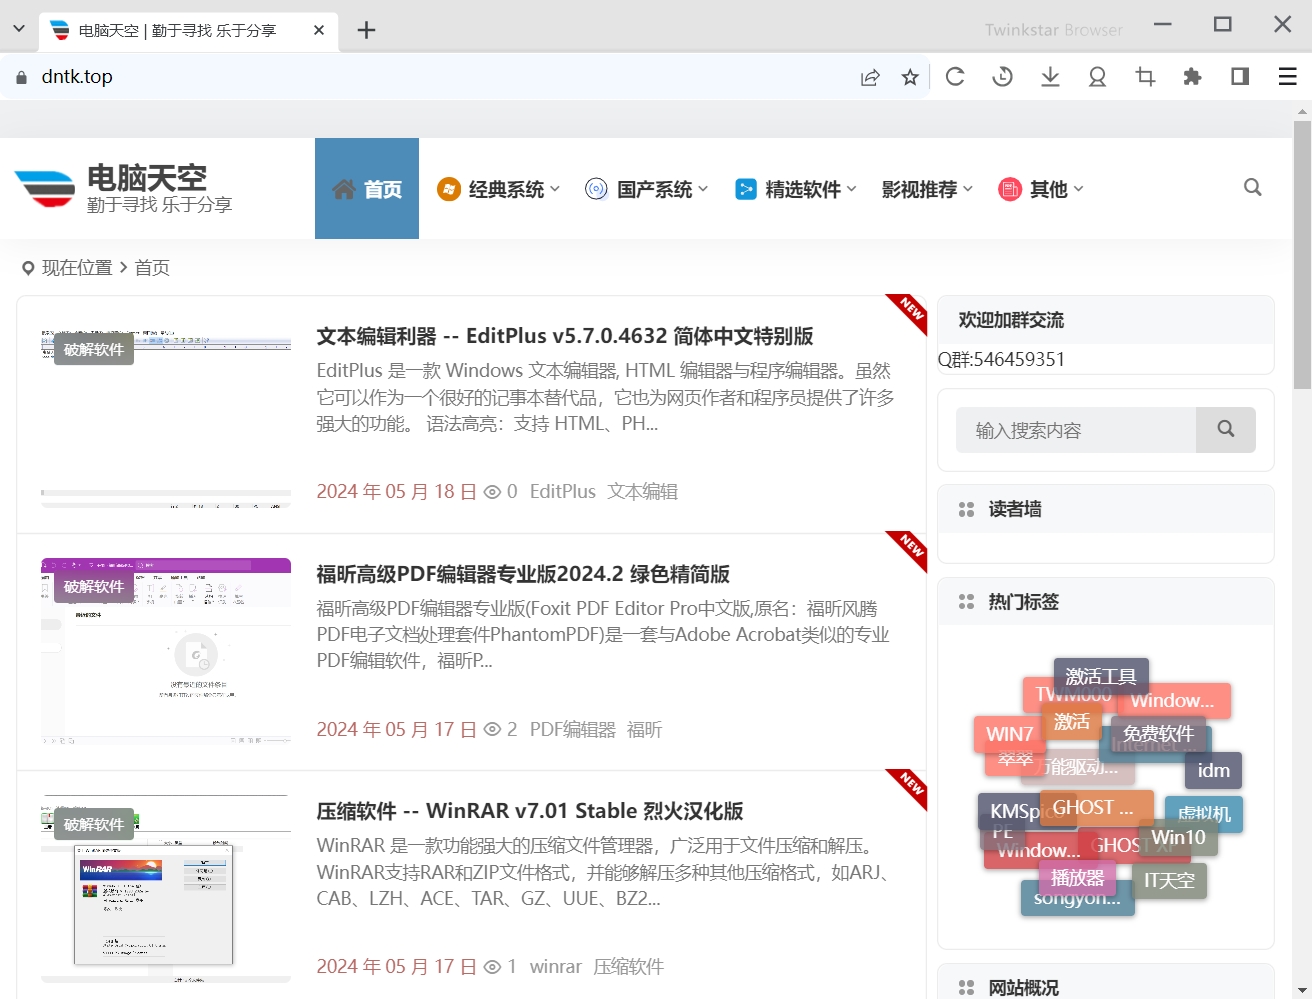Open the WinRAR article thumbnail
Viewport: 1312px width, 999px height.
(166, 889)
